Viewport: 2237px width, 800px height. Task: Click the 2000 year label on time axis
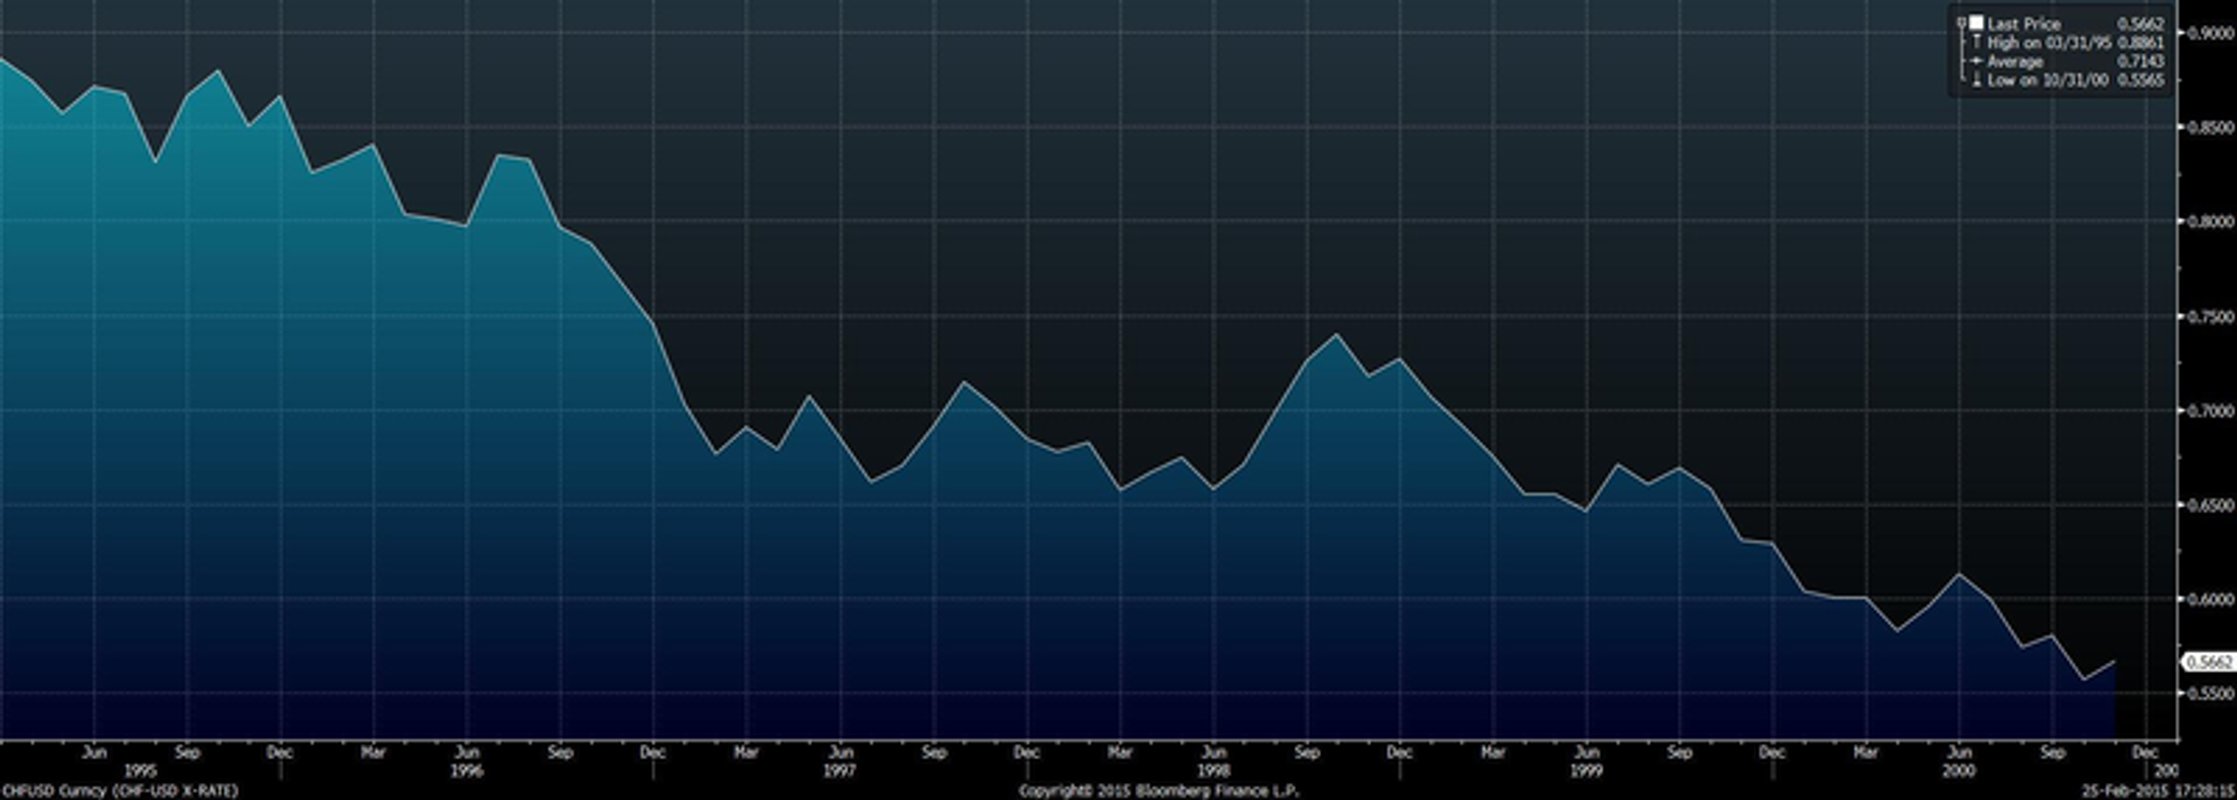point(1958,771)
